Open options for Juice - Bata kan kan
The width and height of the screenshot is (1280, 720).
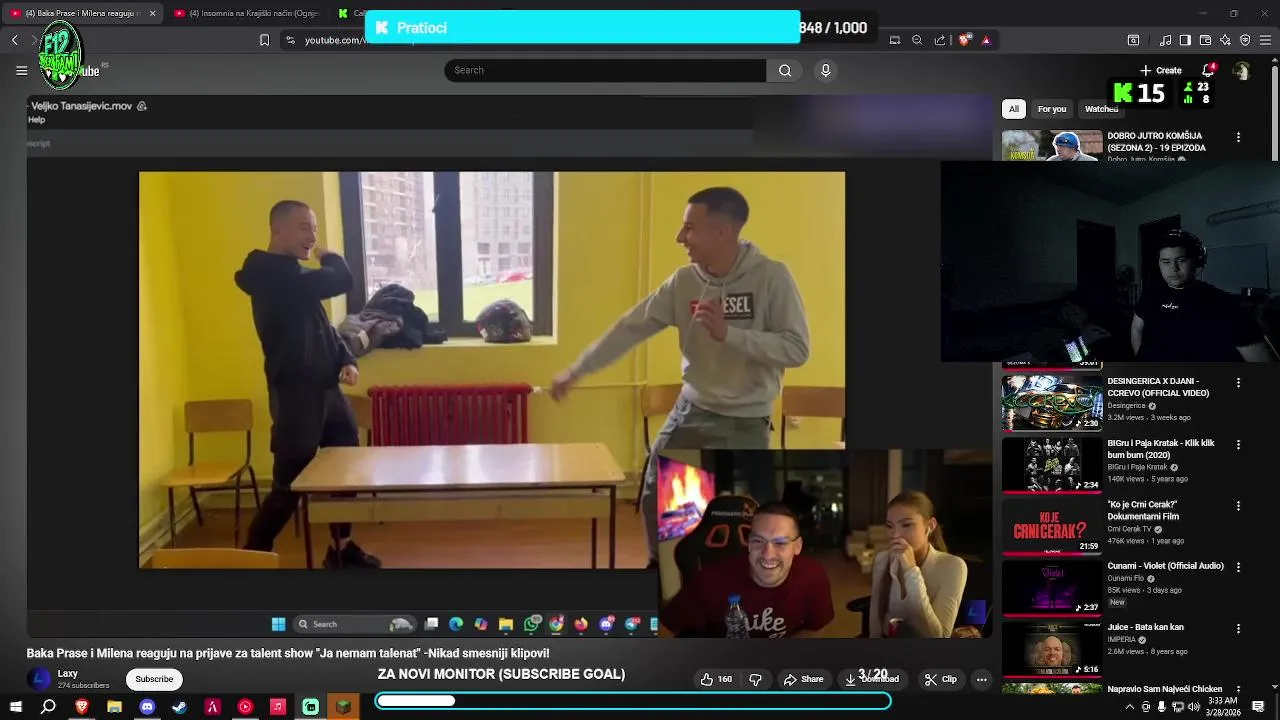(1238, 628)
